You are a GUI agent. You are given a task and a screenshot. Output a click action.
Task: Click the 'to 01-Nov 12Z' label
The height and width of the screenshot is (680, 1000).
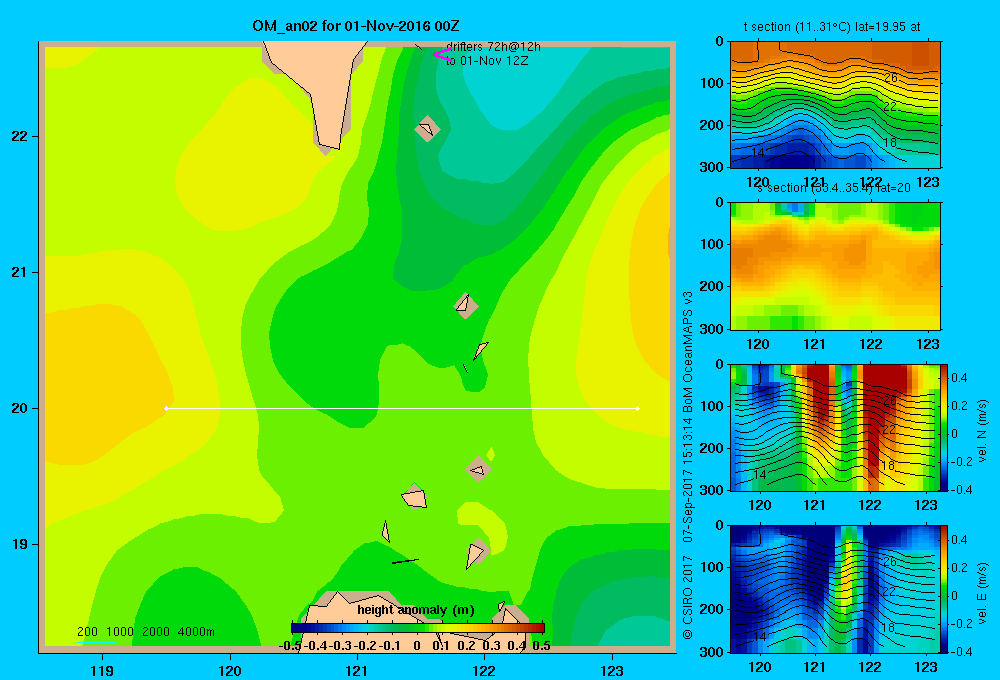click(x=487, y=61)
